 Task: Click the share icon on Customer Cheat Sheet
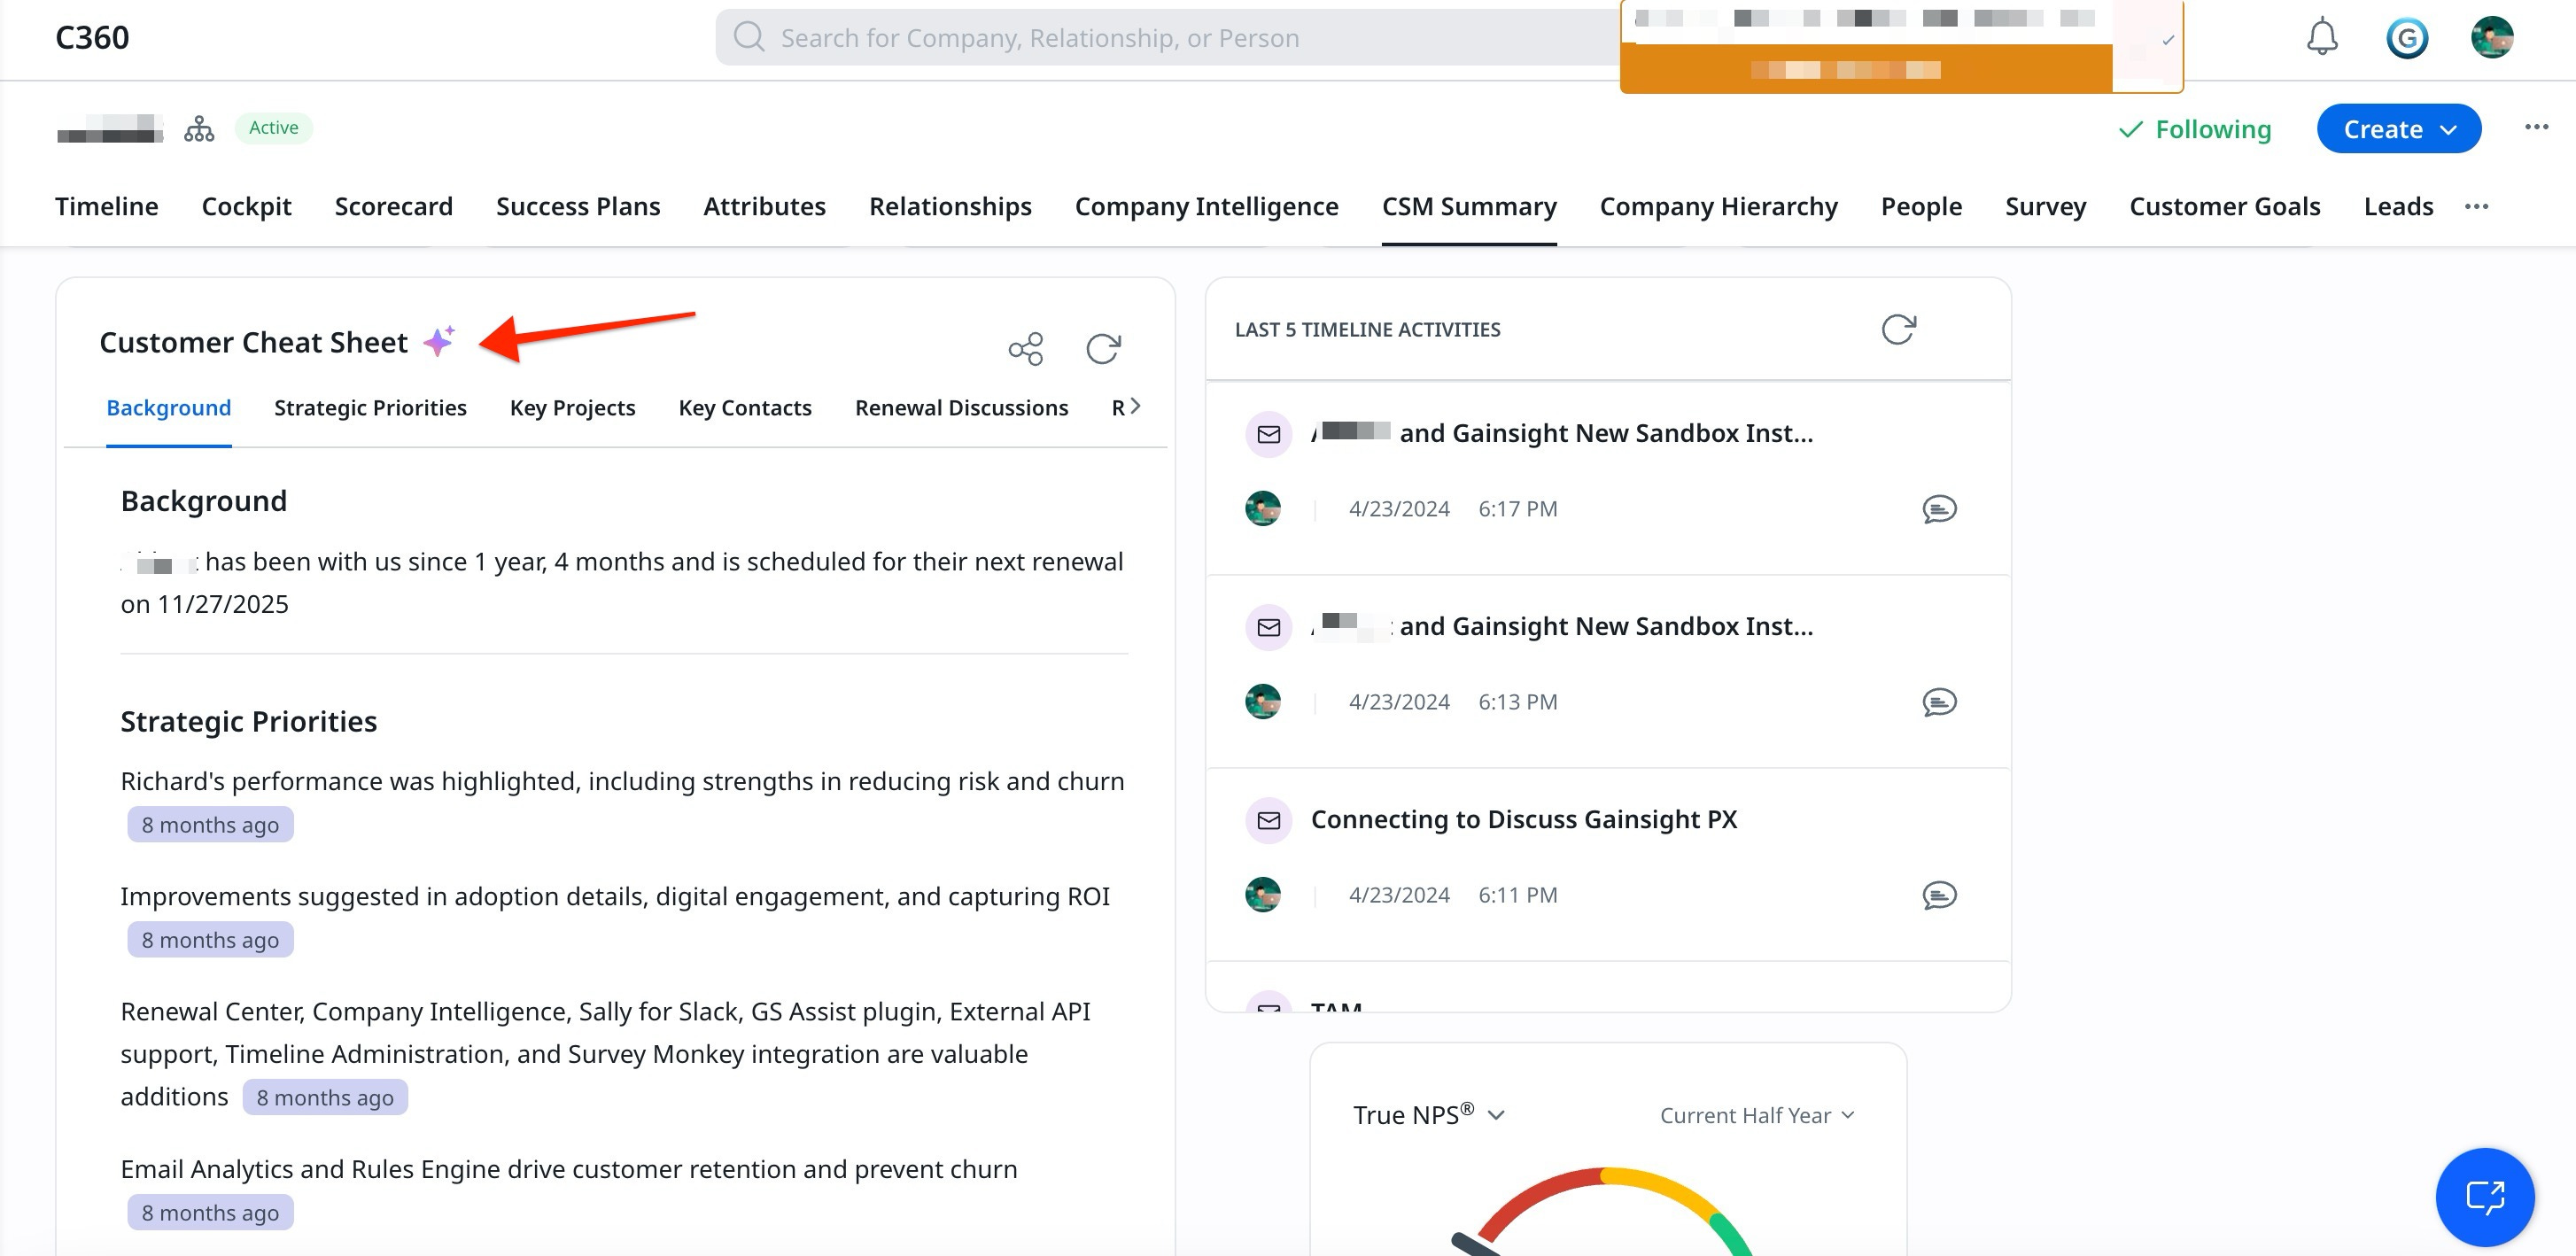1025,349
